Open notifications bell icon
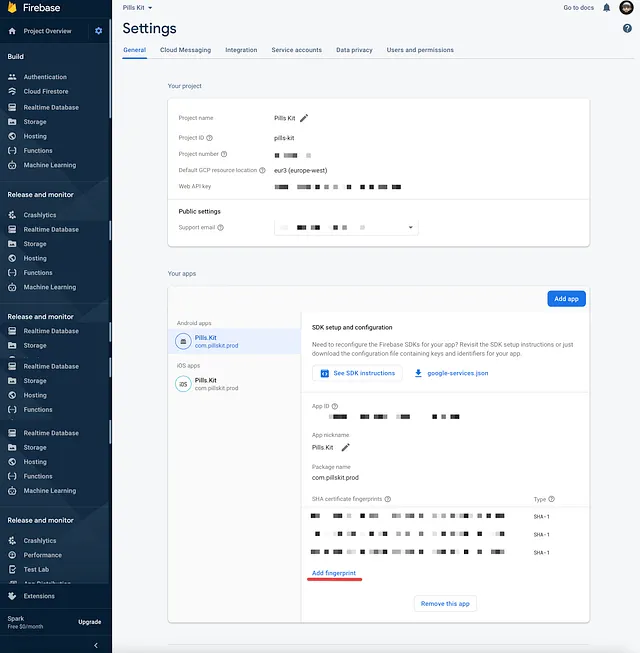The image size is (640, 653). (x=607, y=7)
